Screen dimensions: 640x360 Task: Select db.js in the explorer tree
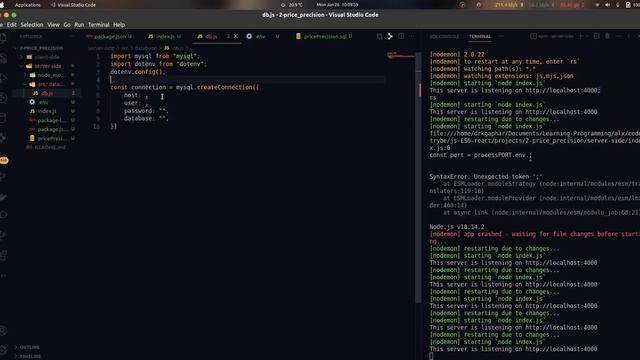click(x=47, y=93)
